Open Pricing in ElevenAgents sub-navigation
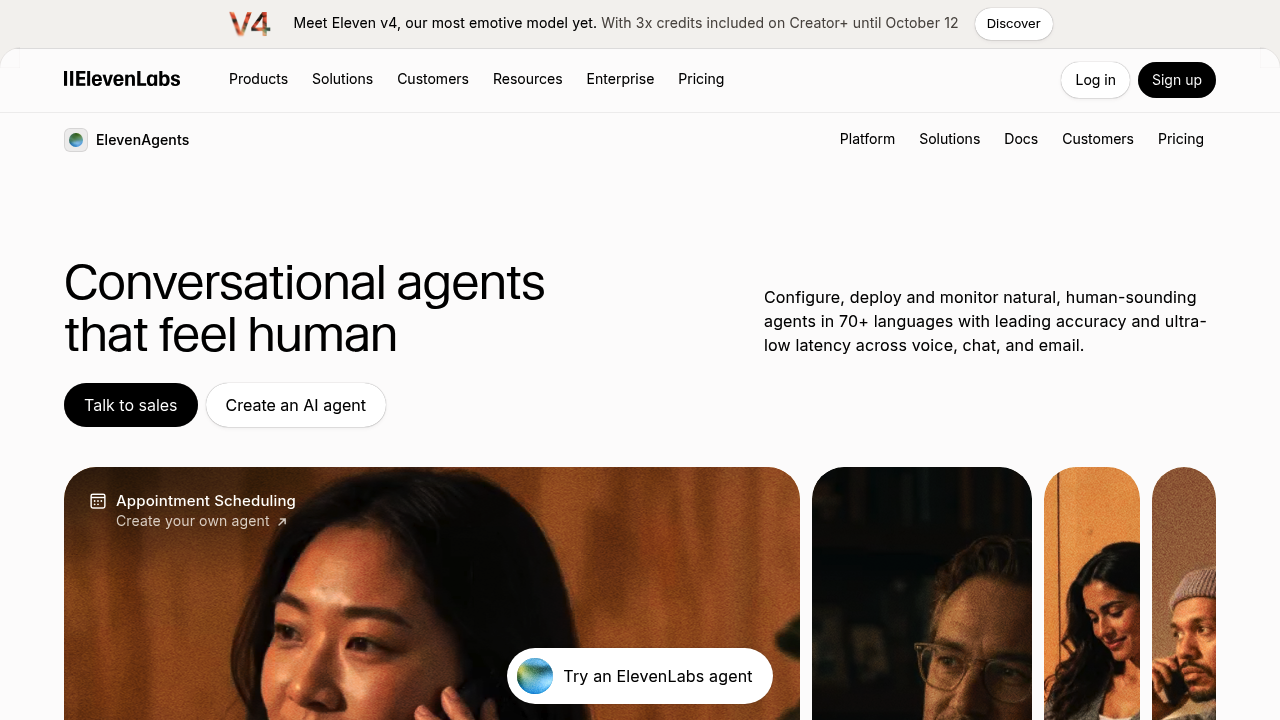 click(x=1181, y=139)
